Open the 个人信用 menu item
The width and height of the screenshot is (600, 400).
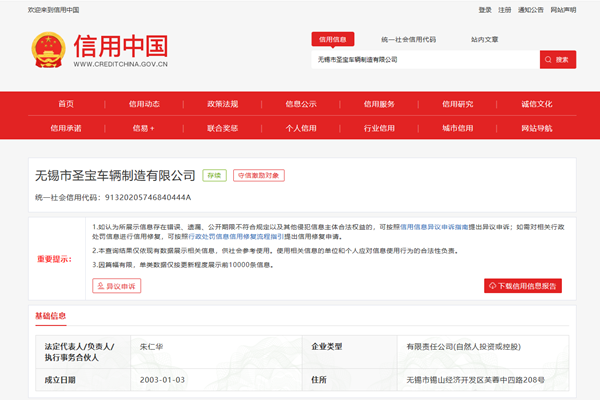pos(301,128)
